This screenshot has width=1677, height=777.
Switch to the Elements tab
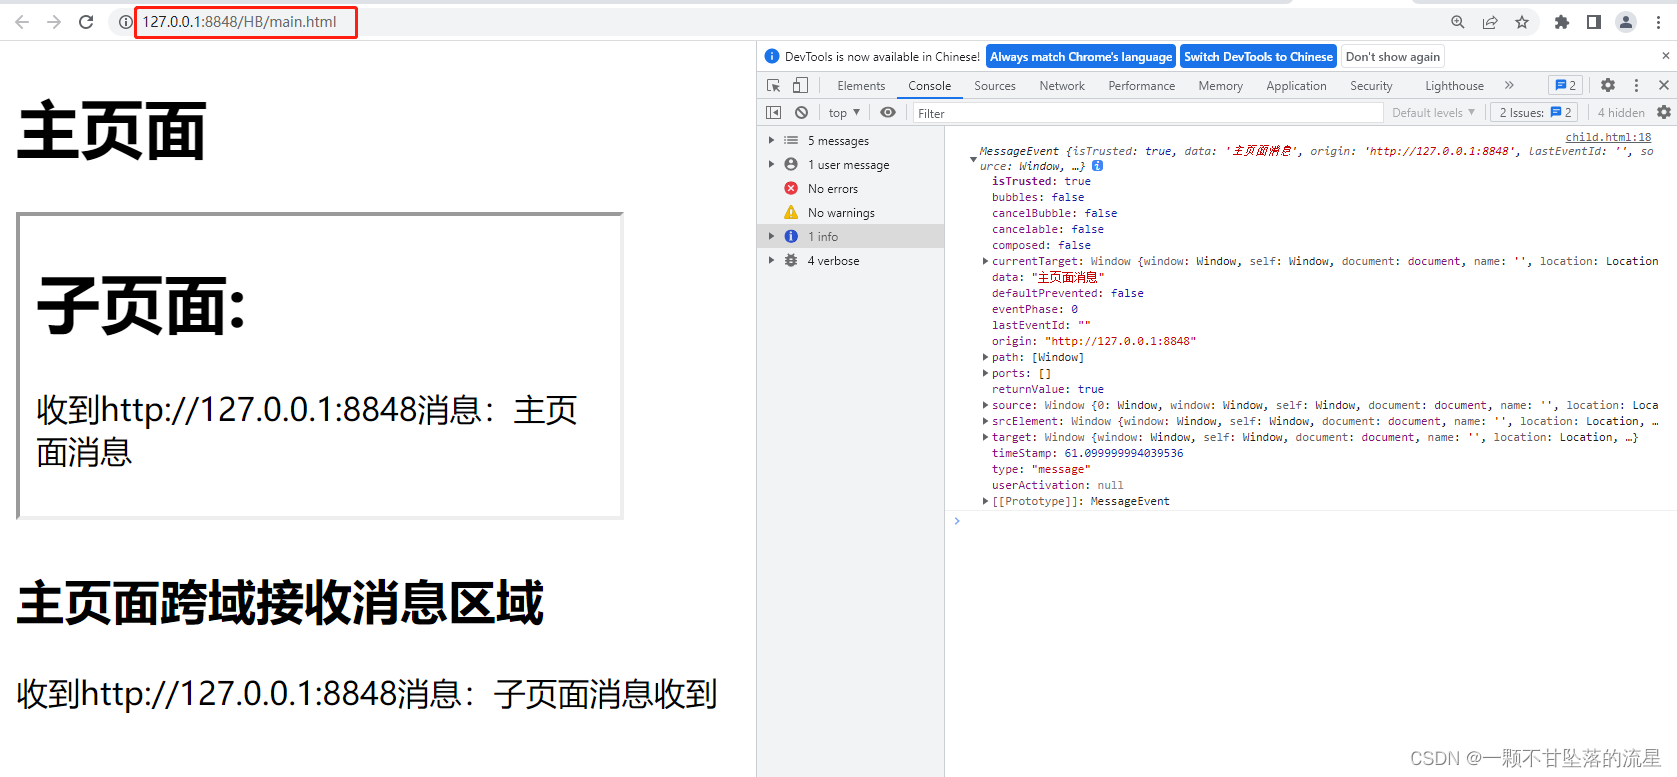pyautogui.click(x=861, y=86)
